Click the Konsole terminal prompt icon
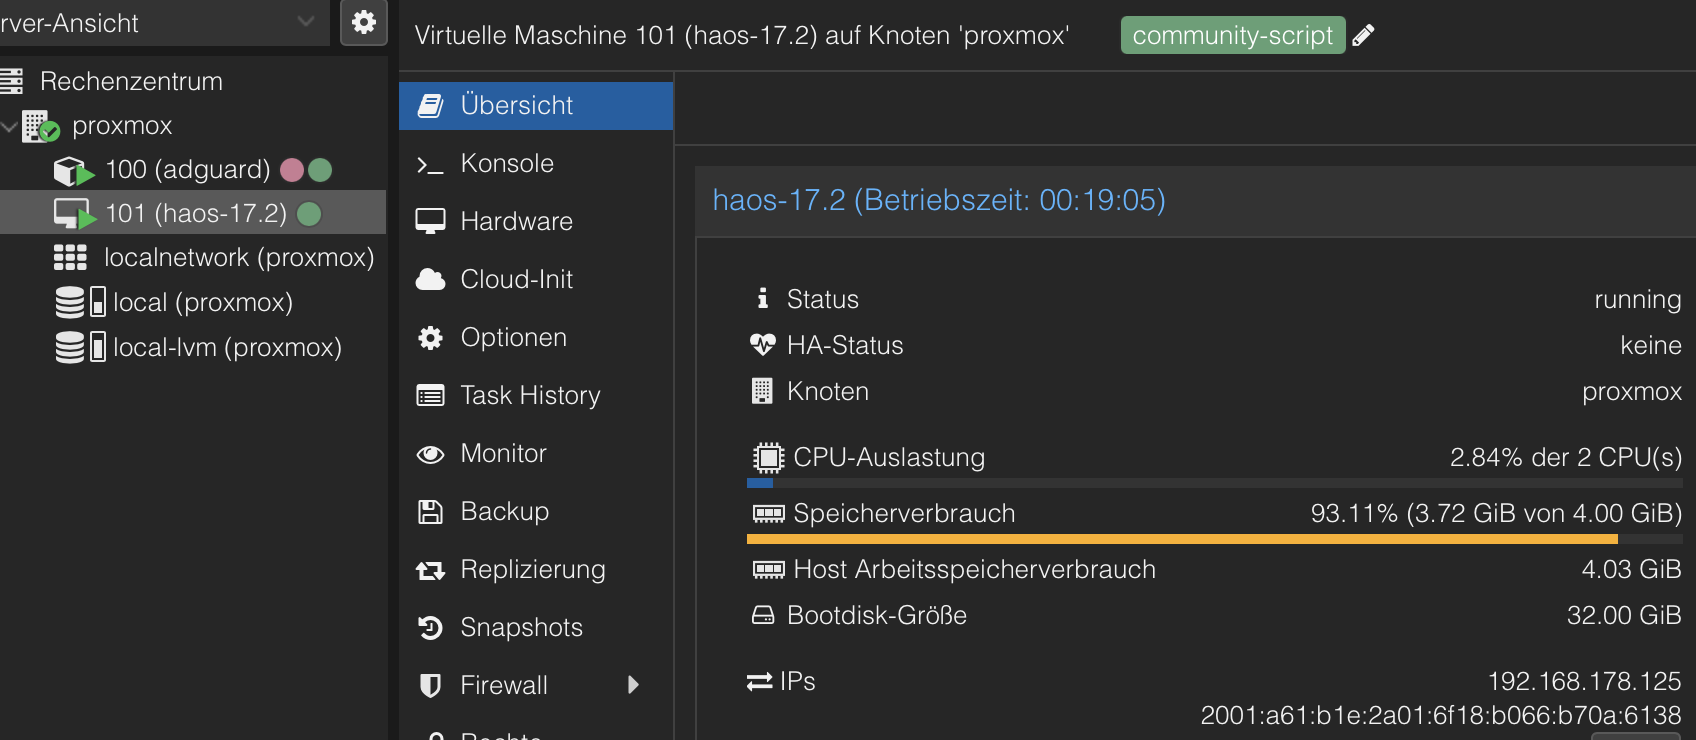 430,165
